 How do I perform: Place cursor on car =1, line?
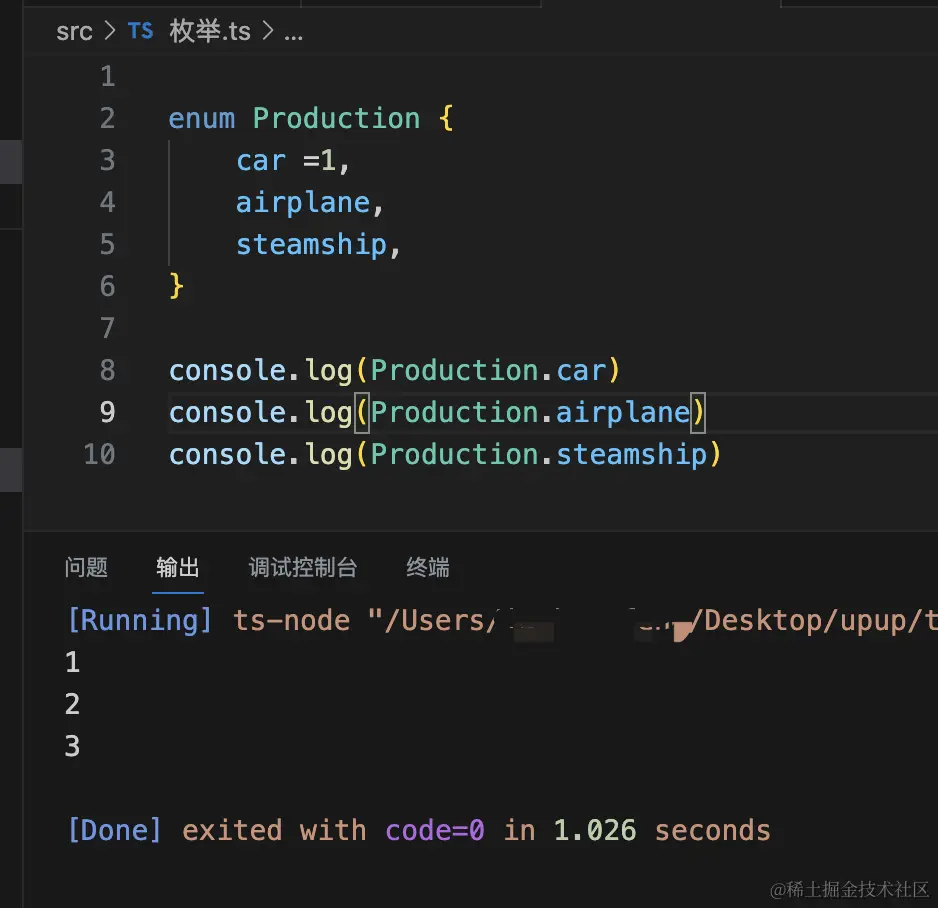point(293,160)
